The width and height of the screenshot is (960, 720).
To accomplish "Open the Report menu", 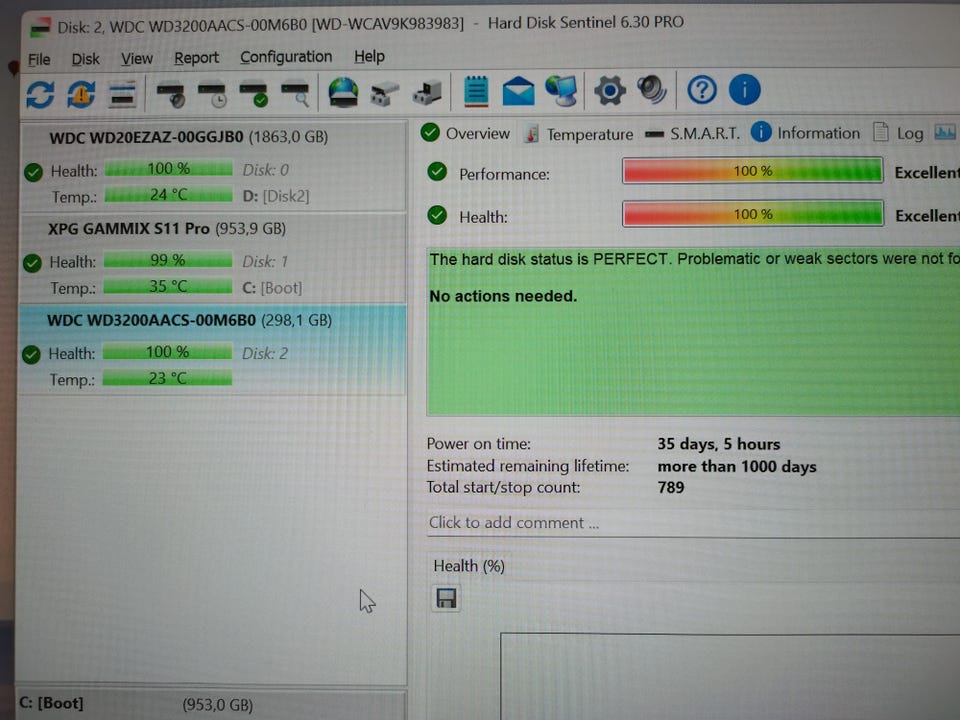I will 196,58.
